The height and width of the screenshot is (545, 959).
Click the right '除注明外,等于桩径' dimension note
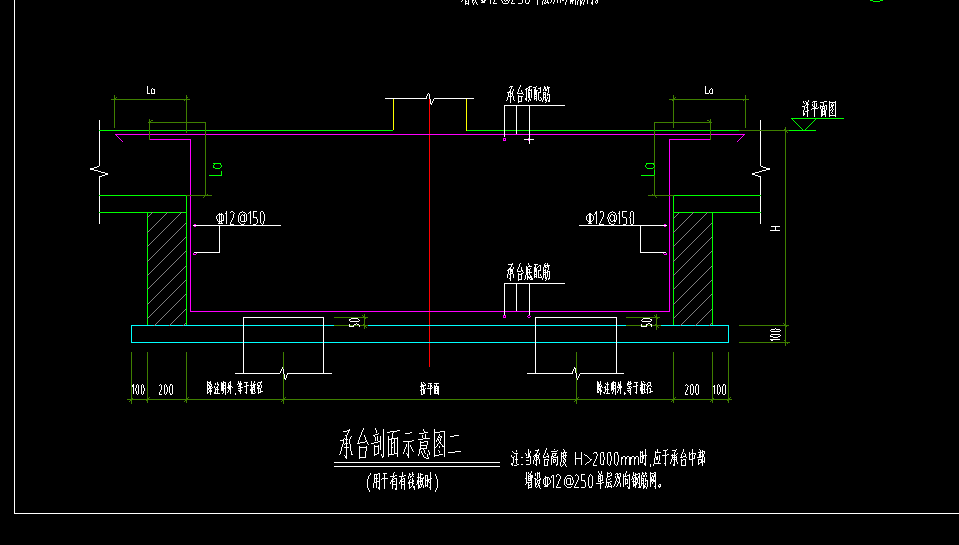(x=624, y=388)
